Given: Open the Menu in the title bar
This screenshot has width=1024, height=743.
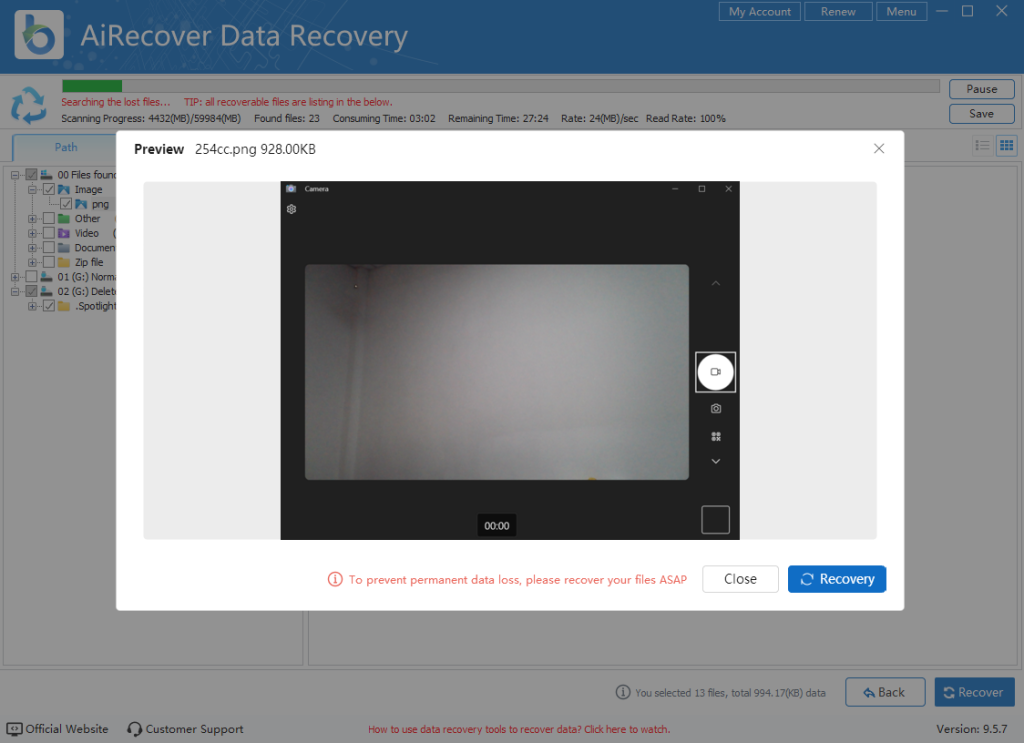Looking at the screenshot, I should [901, 11].
